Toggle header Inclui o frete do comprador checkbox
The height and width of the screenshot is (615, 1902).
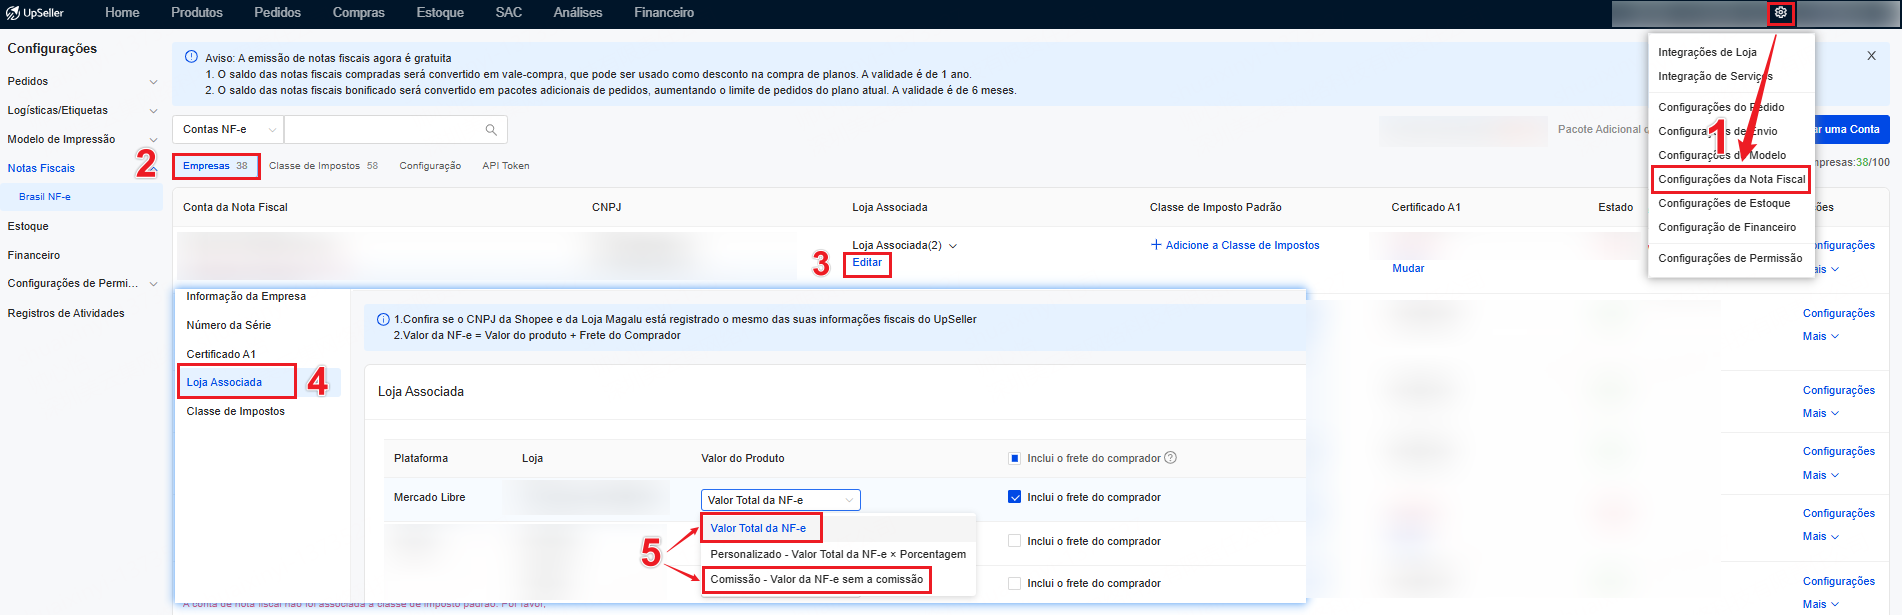click(x=1015, y=459)
